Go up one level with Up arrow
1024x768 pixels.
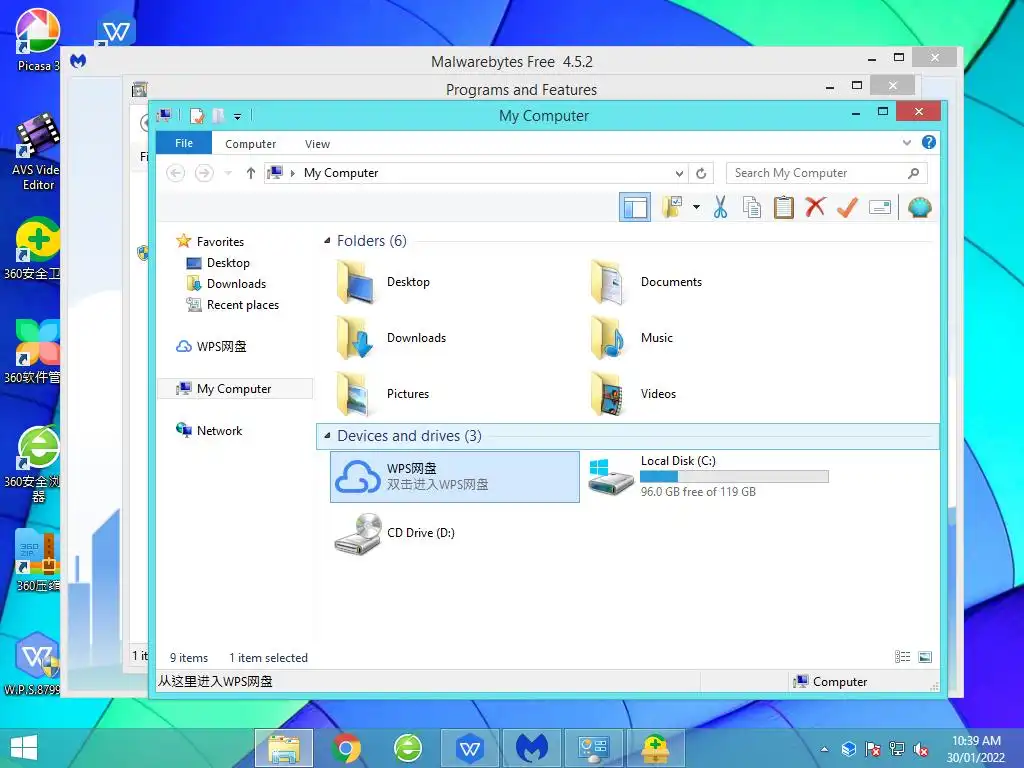(x=251, y=173)
